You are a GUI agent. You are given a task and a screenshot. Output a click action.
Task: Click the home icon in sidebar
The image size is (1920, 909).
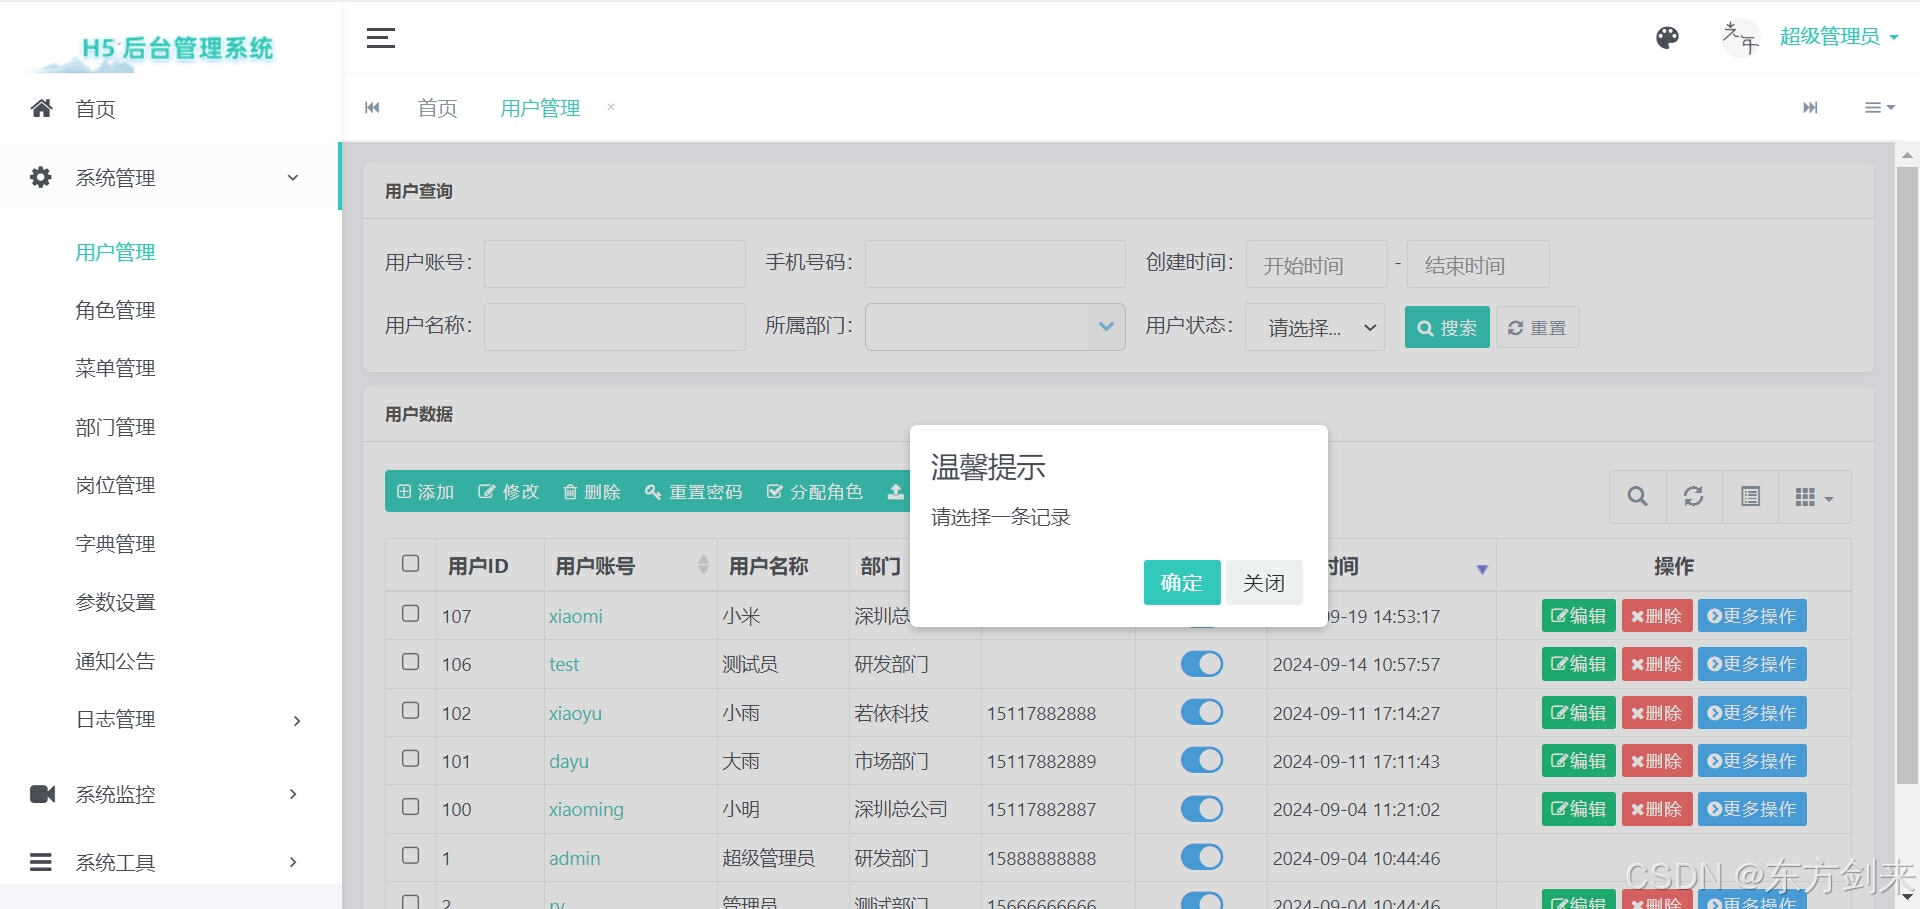tap(41, 108)
